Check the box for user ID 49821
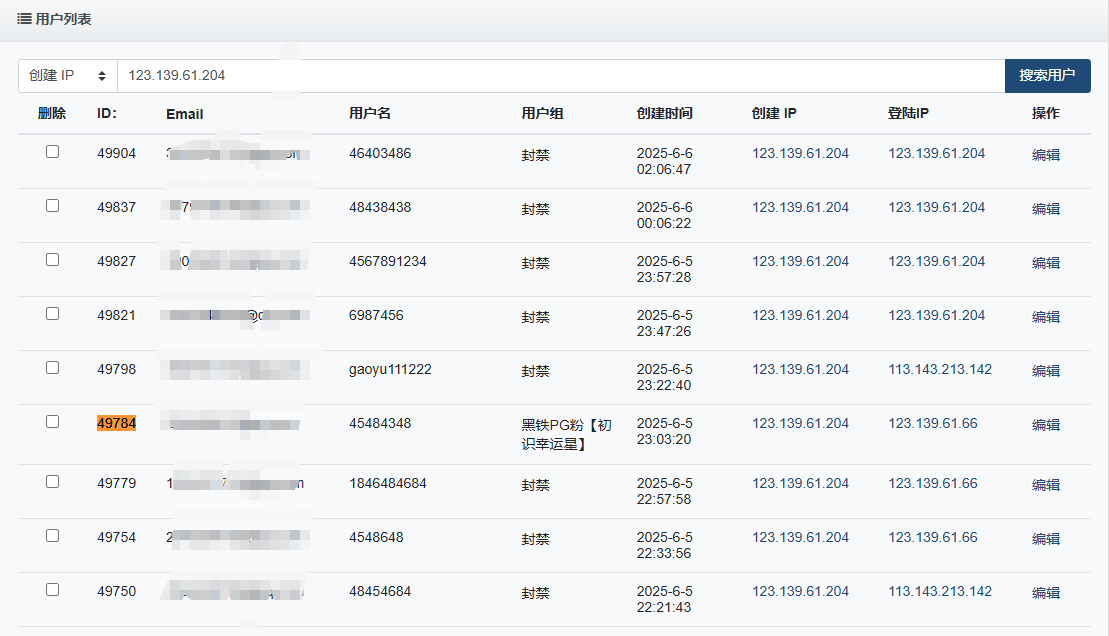The width and height of the screenshot is (1109, 636). pyautogui.click(x=52, y=313)
